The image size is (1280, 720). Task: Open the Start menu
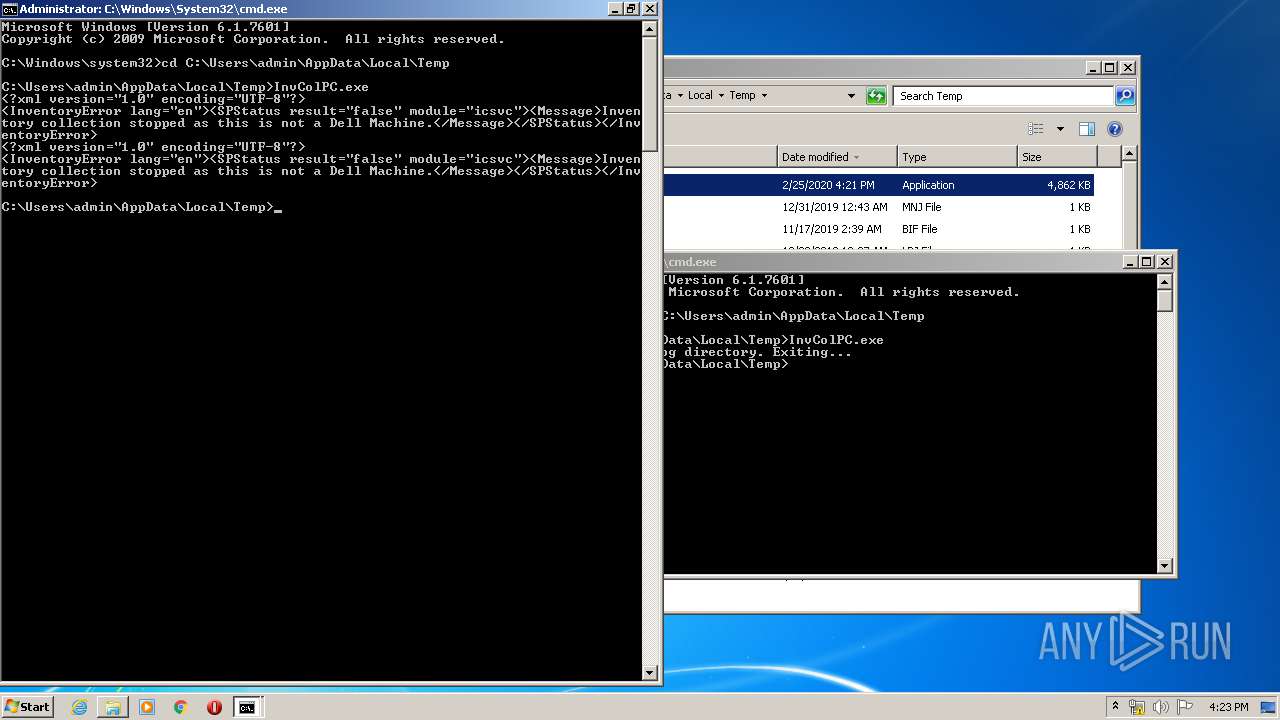click(27, 707)
